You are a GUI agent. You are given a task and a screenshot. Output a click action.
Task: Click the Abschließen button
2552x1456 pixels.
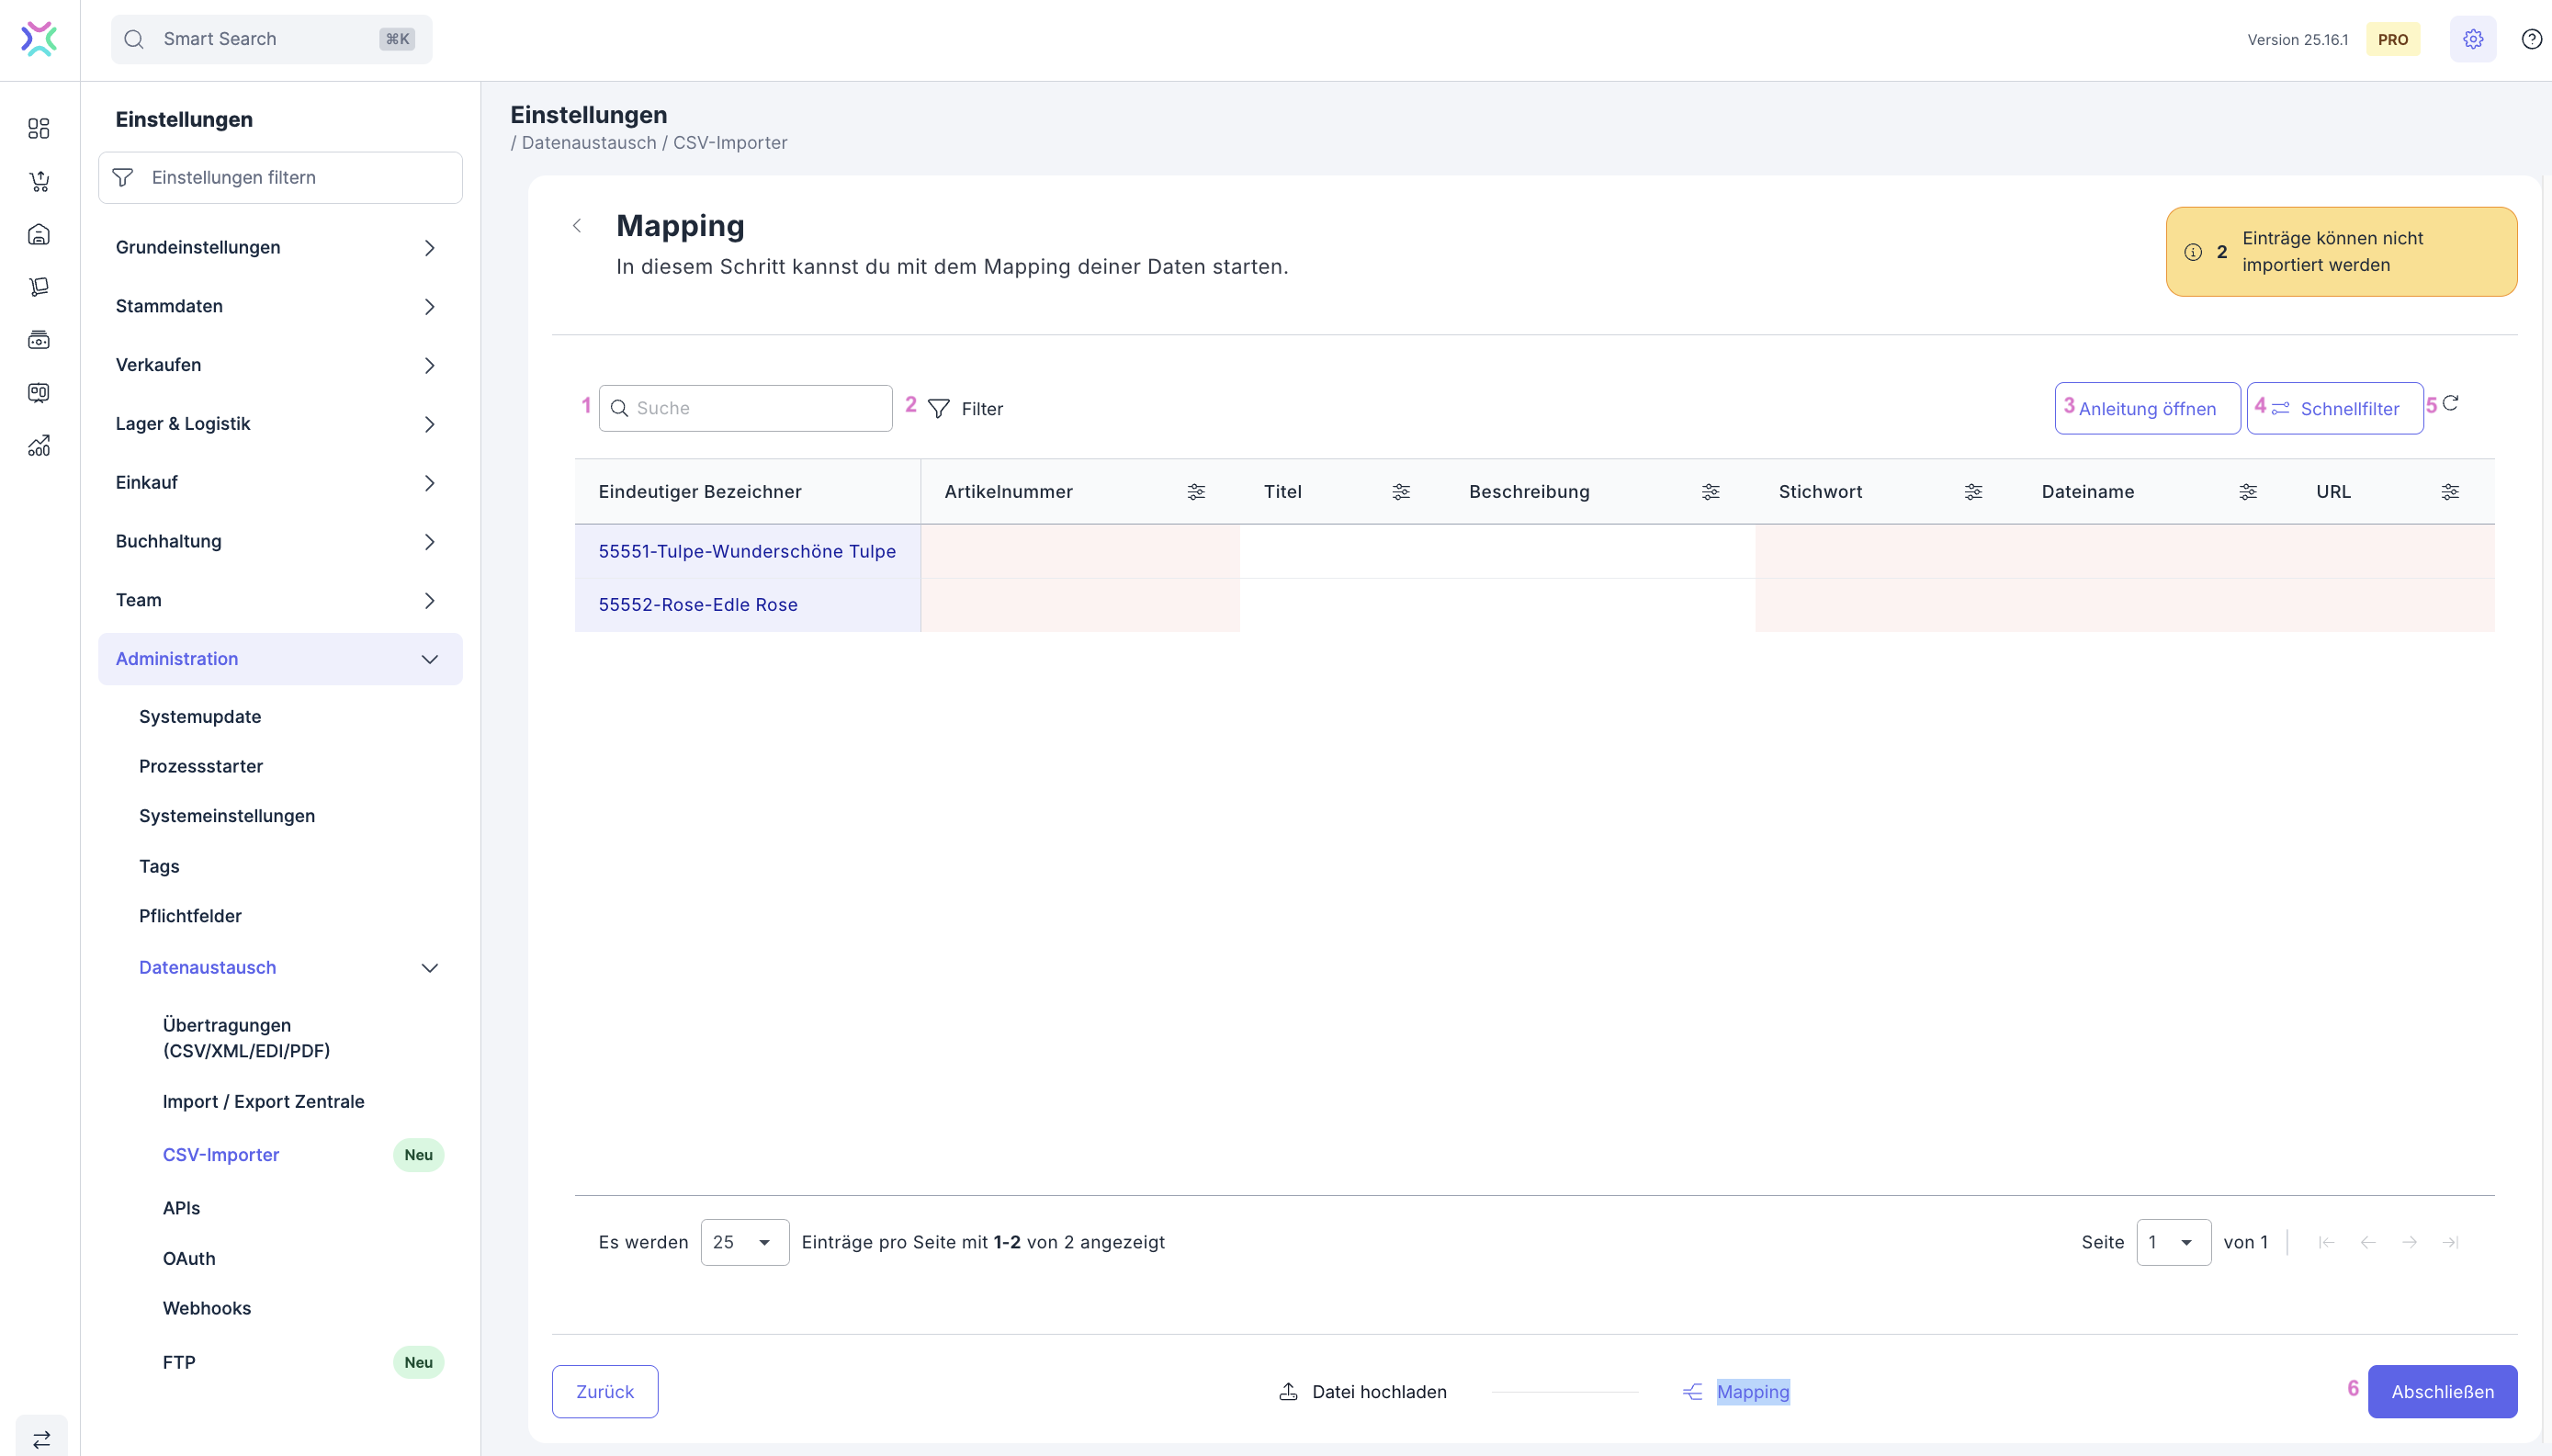pyautogui.click(x=2441, y=1391)
